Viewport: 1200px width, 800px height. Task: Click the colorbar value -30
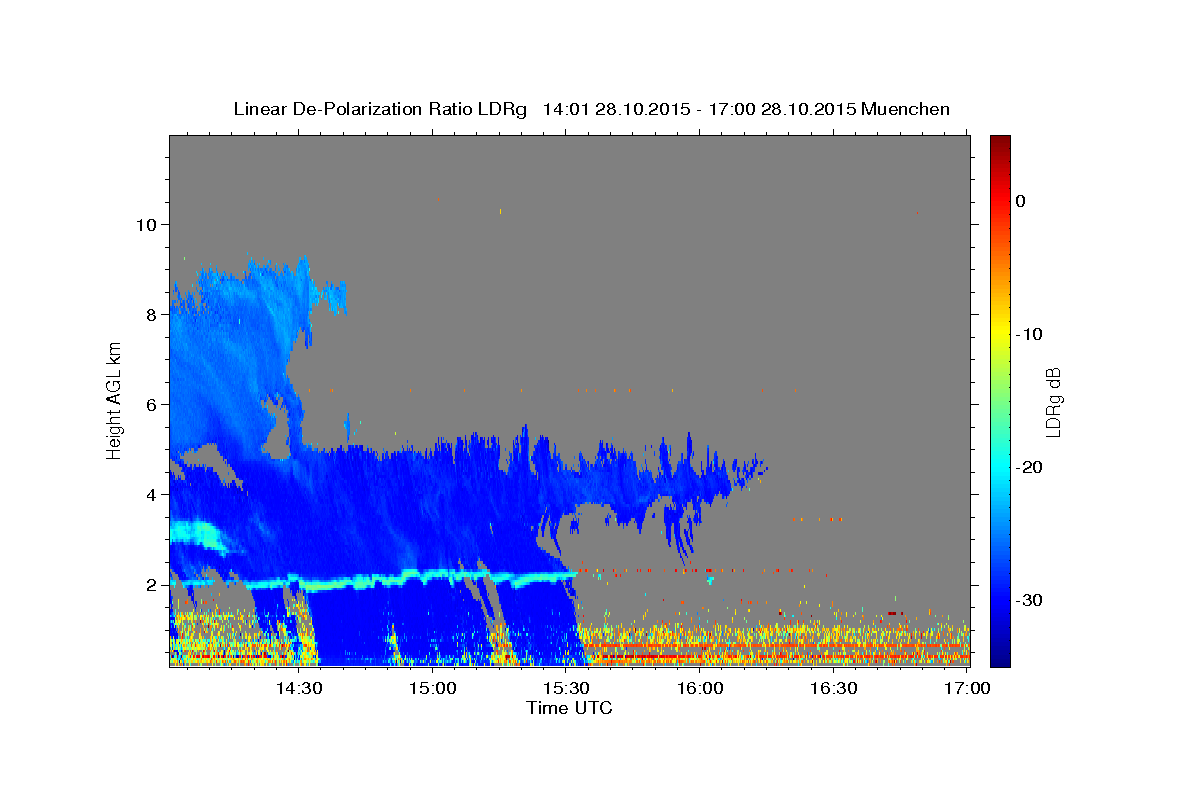(x=1029, y=600)
